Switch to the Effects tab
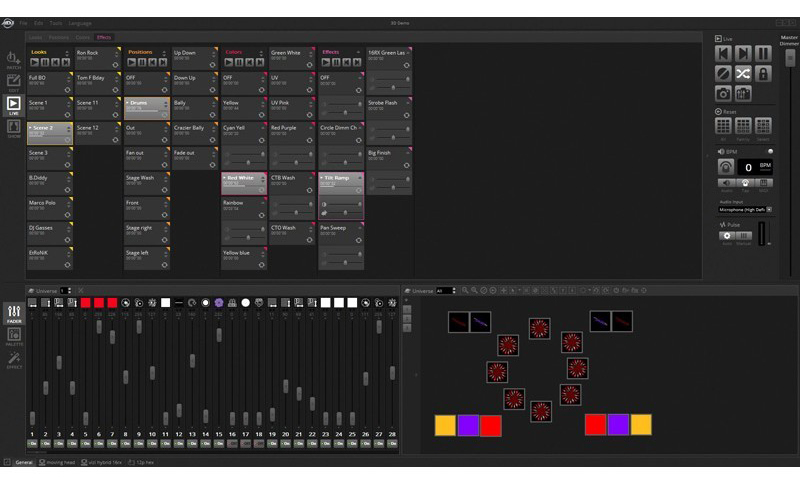Image resolution: width=800 pixels, height=499 pixels. click(104, 37)
